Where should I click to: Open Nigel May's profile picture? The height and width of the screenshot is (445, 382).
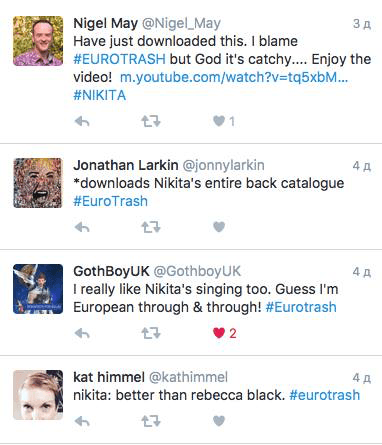tap(38, 41)
